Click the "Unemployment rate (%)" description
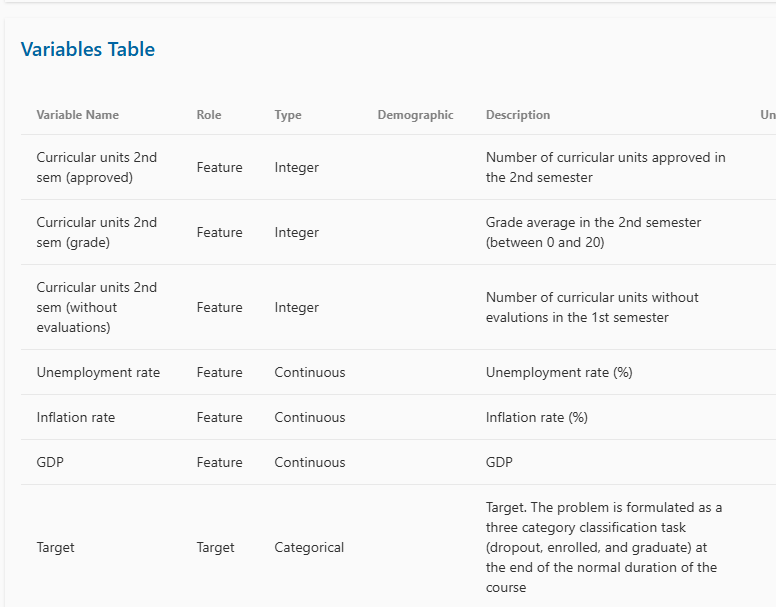Viewport: 776px width, 607px height. (559, 372)
